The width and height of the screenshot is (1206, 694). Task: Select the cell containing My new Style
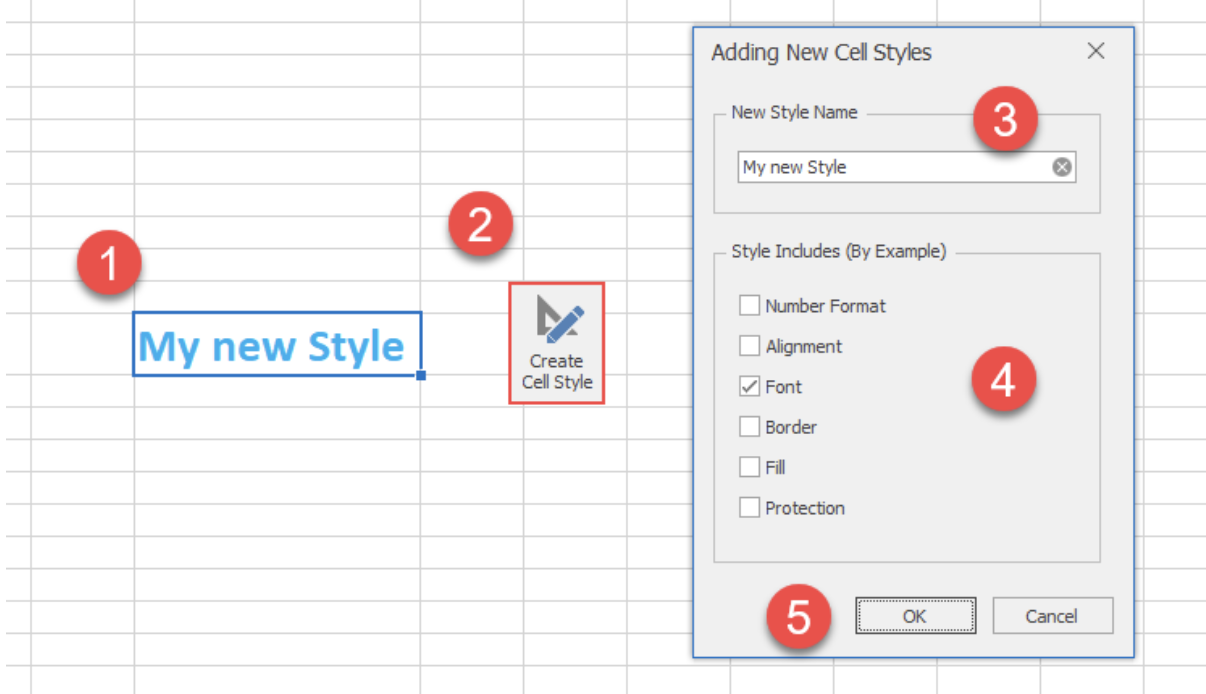(x=277, y=344)
